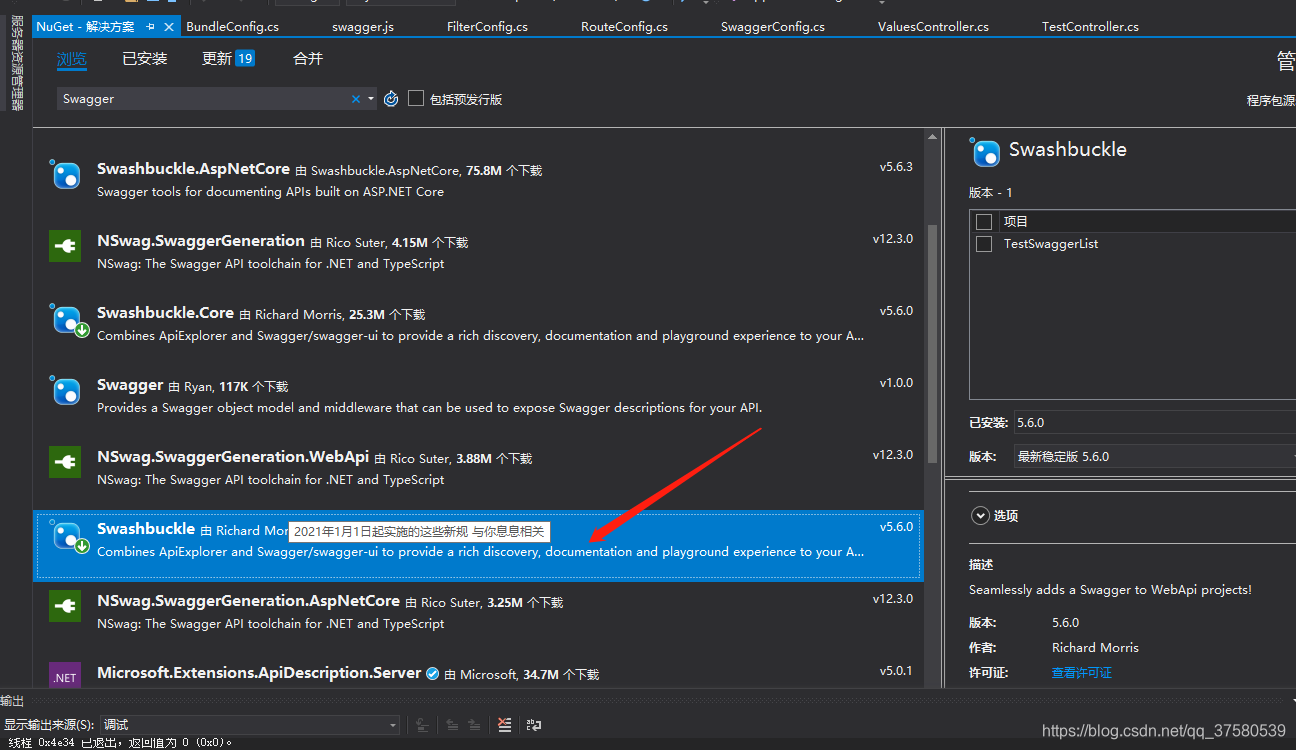Switch to the 已安装 installed tab
This screenshot has width=1296, height=750.
point(145,59)
